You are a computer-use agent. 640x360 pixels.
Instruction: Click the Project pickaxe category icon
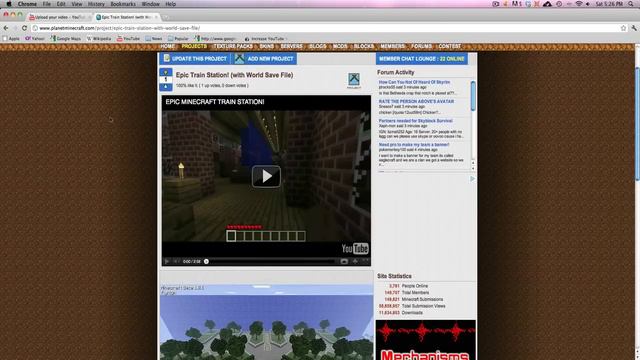coord(354,80)
